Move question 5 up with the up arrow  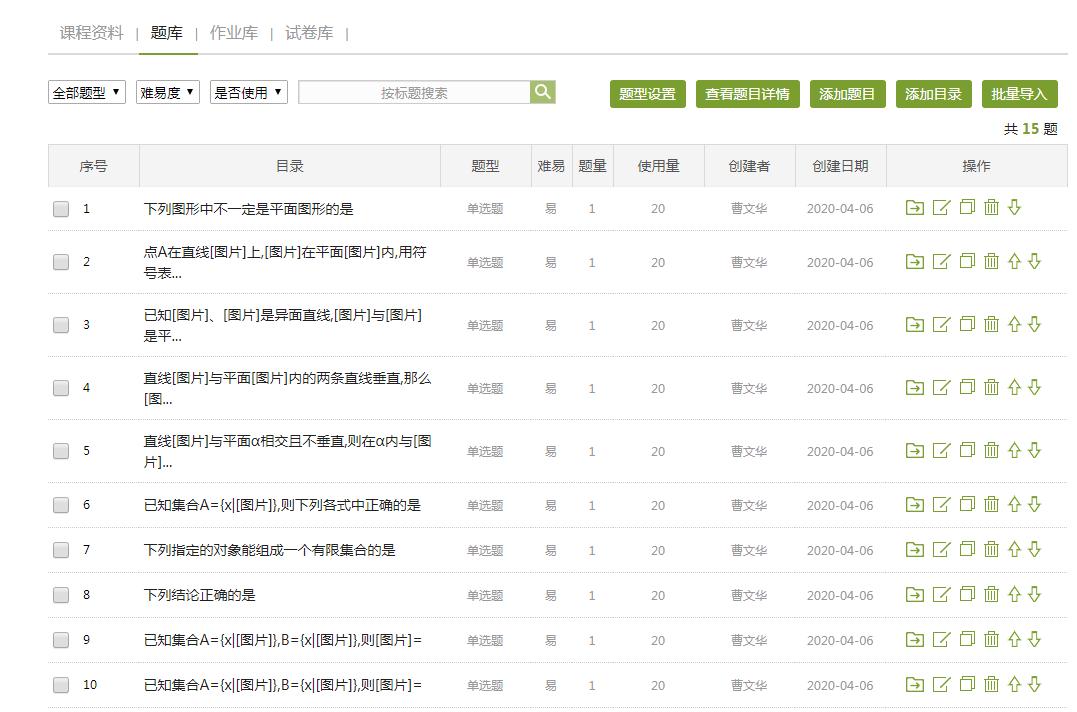point(1014,451)
